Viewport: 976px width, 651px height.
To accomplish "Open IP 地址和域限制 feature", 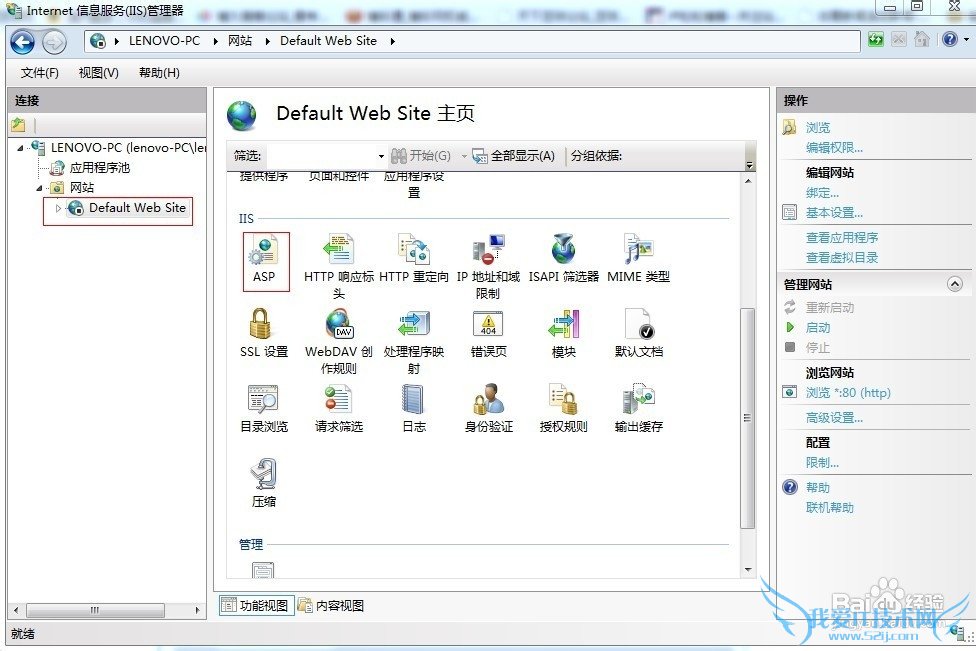I will [489, 266].
